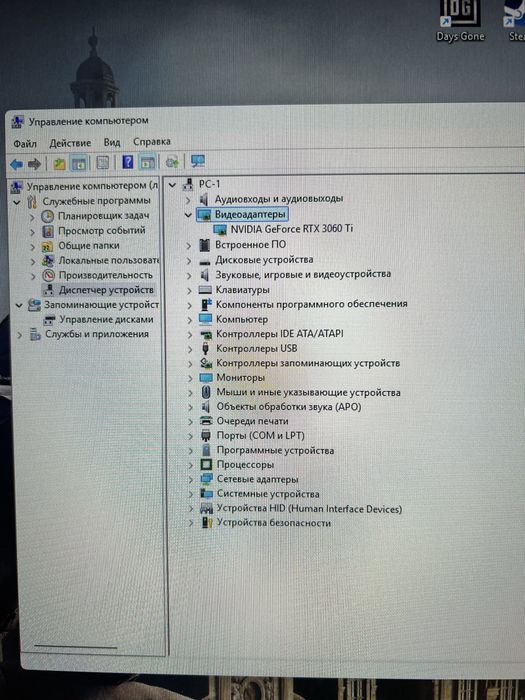
Task: Click the Звуковые, игровые и видеоустройства speaker icon
Action: [204, 275]
